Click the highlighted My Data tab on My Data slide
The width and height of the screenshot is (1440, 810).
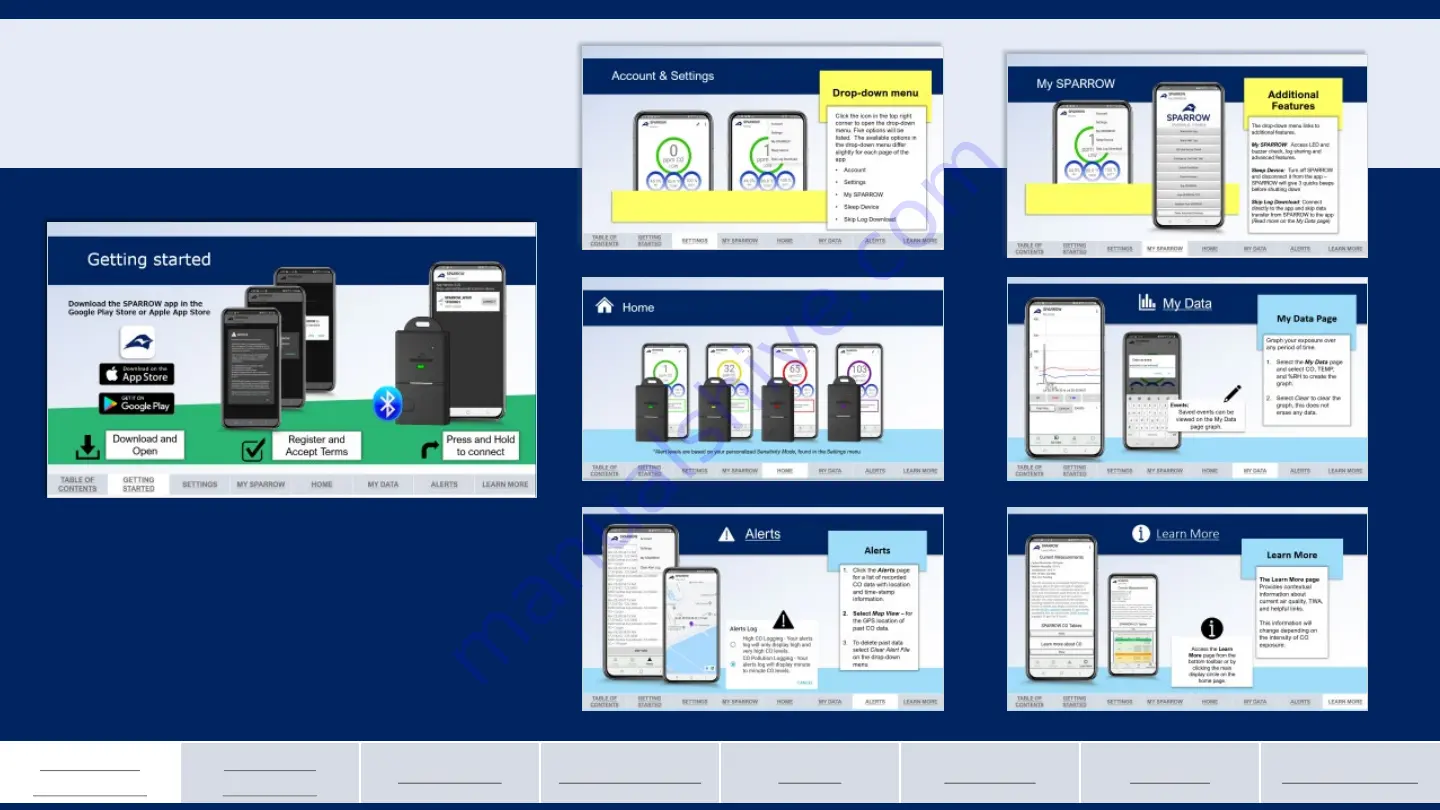pyautogui.click(x=1255, y=470)
